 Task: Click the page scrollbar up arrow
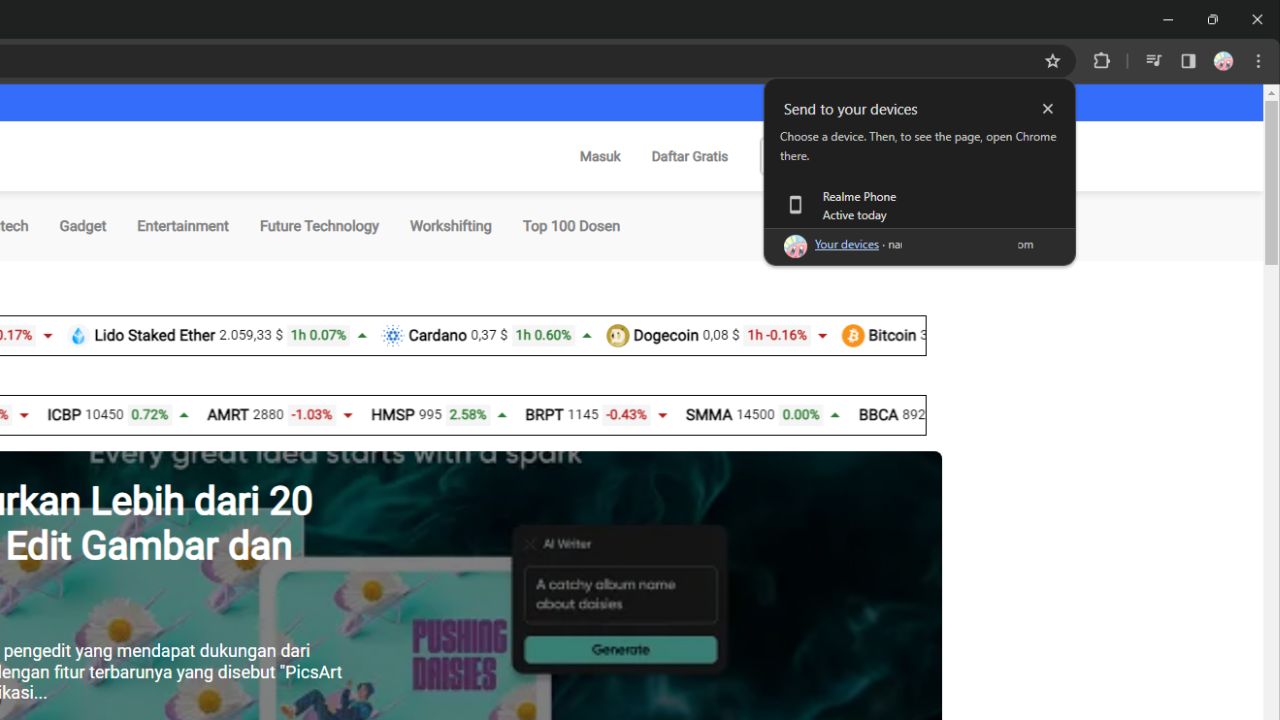click(x=1271, y=93)
